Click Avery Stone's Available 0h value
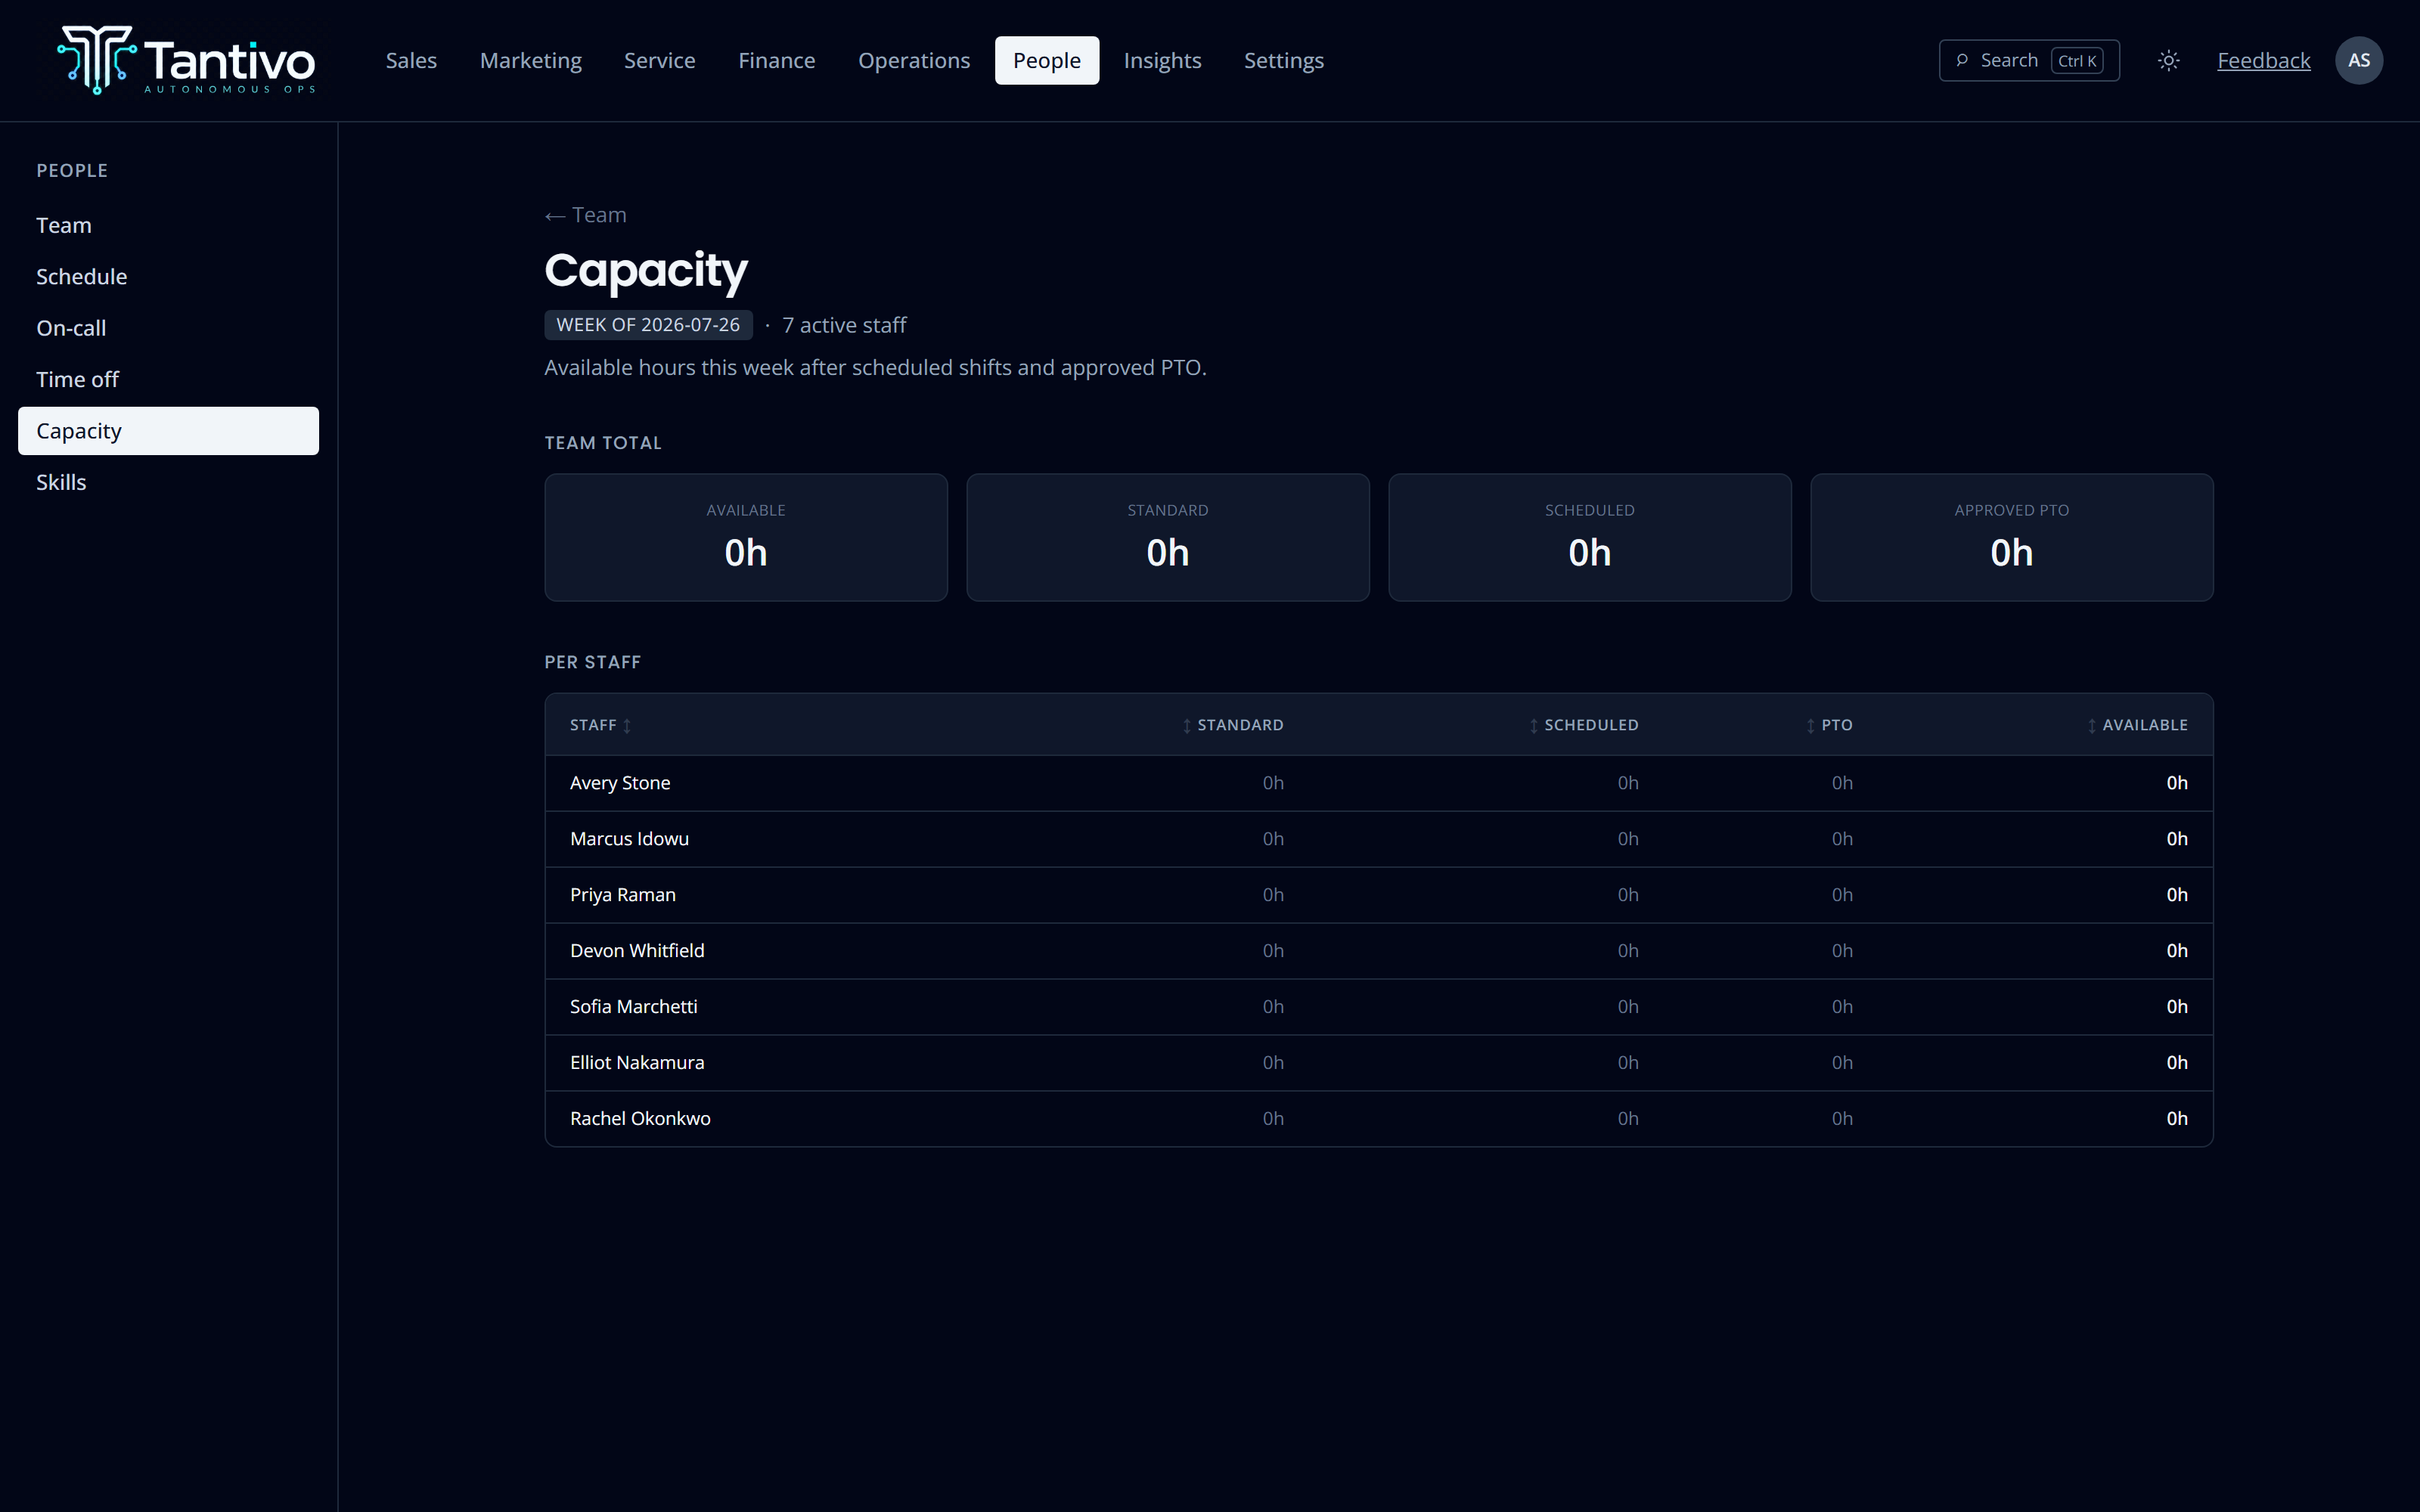Viewport: 2420px width, 1512px height. tap(2176, 783)
